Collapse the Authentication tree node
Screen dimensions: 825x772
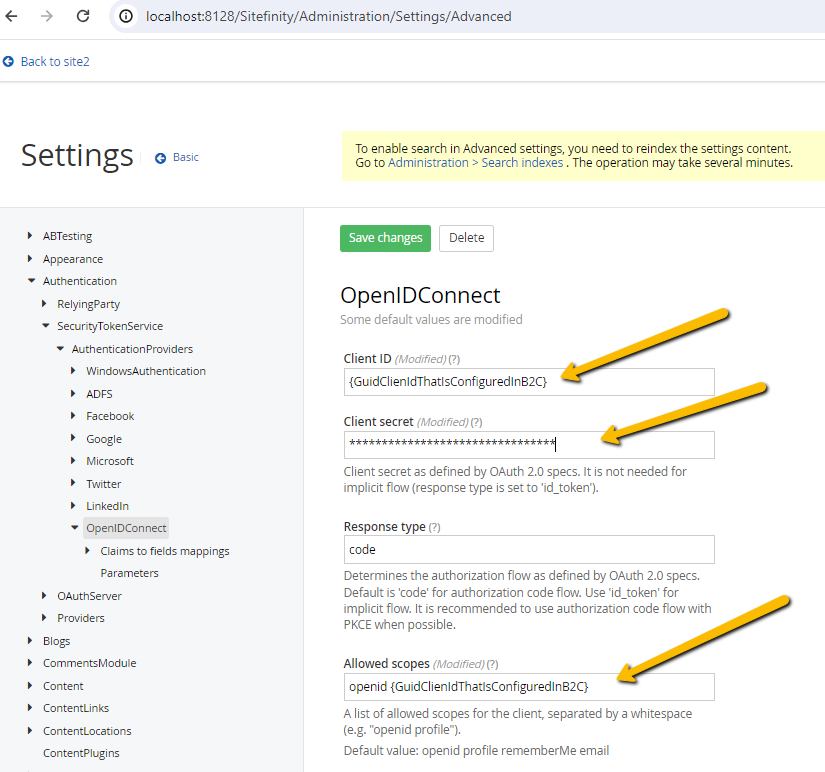[x=30, y=280]
